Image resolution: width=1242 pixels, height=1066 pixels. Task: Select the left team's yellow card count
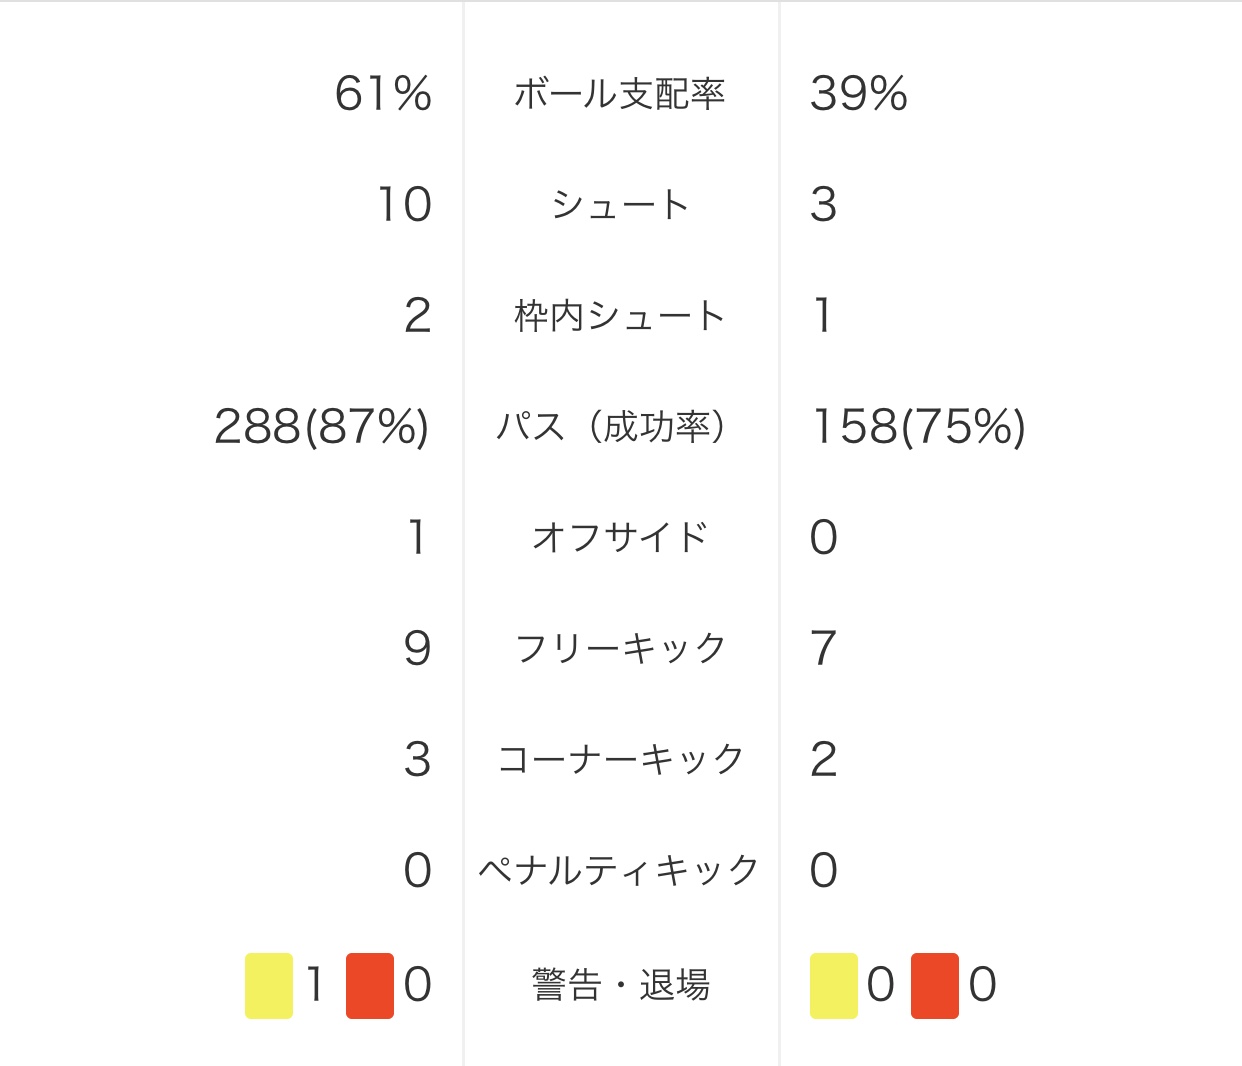point(315,985)
